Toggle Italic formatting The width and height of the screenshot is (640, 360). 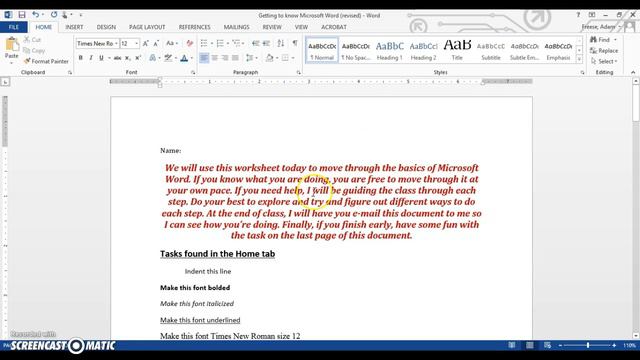(x=91, y=58)
